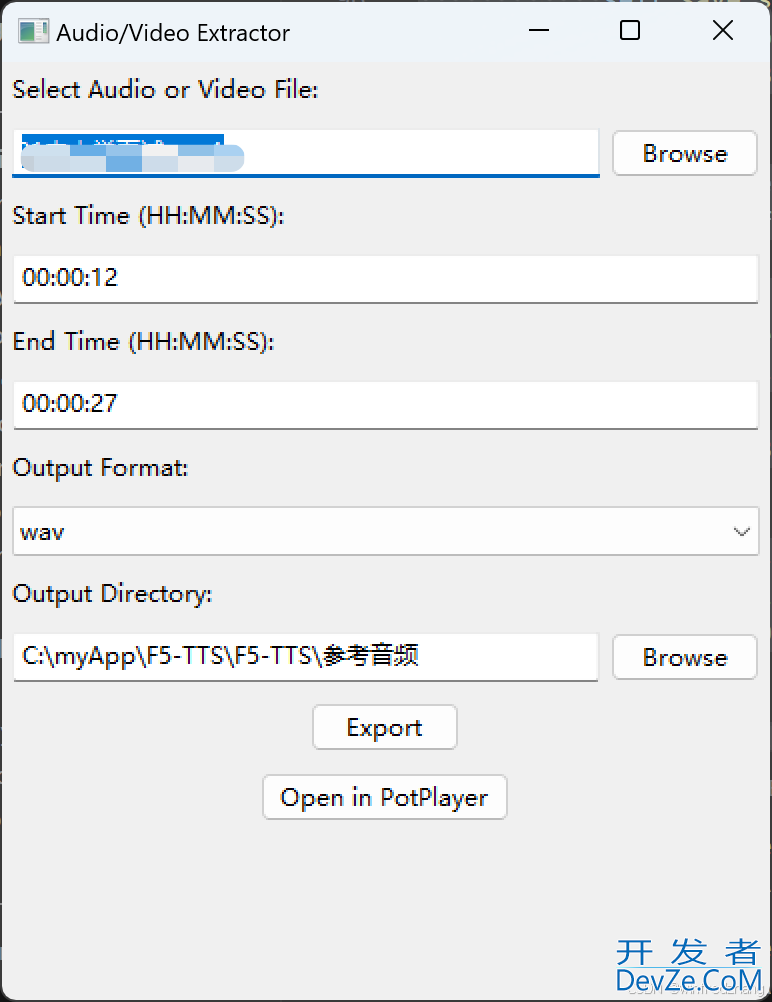Click the Audio/Video Extractor title bar text

point(173,33)
